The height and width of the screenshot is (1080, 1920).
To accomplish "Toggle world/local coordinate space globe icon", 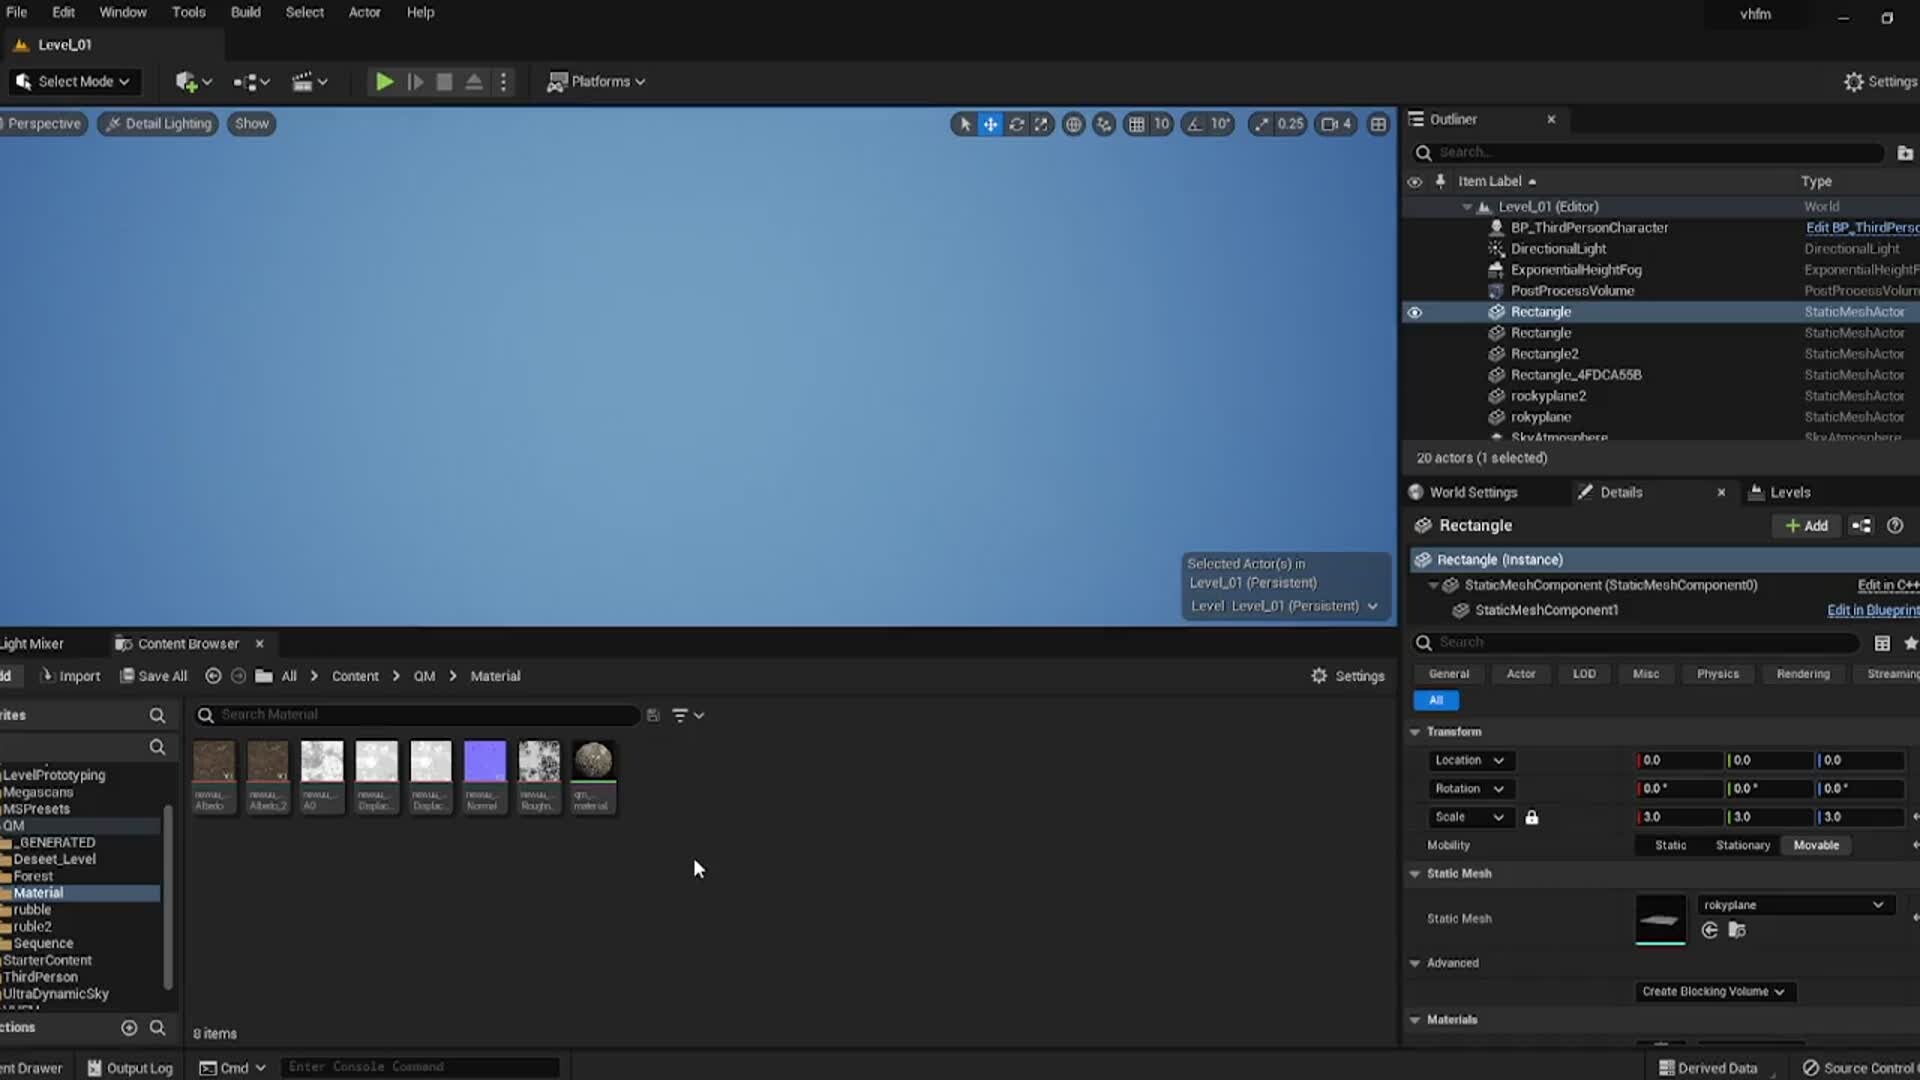I will coord(1073,124).
